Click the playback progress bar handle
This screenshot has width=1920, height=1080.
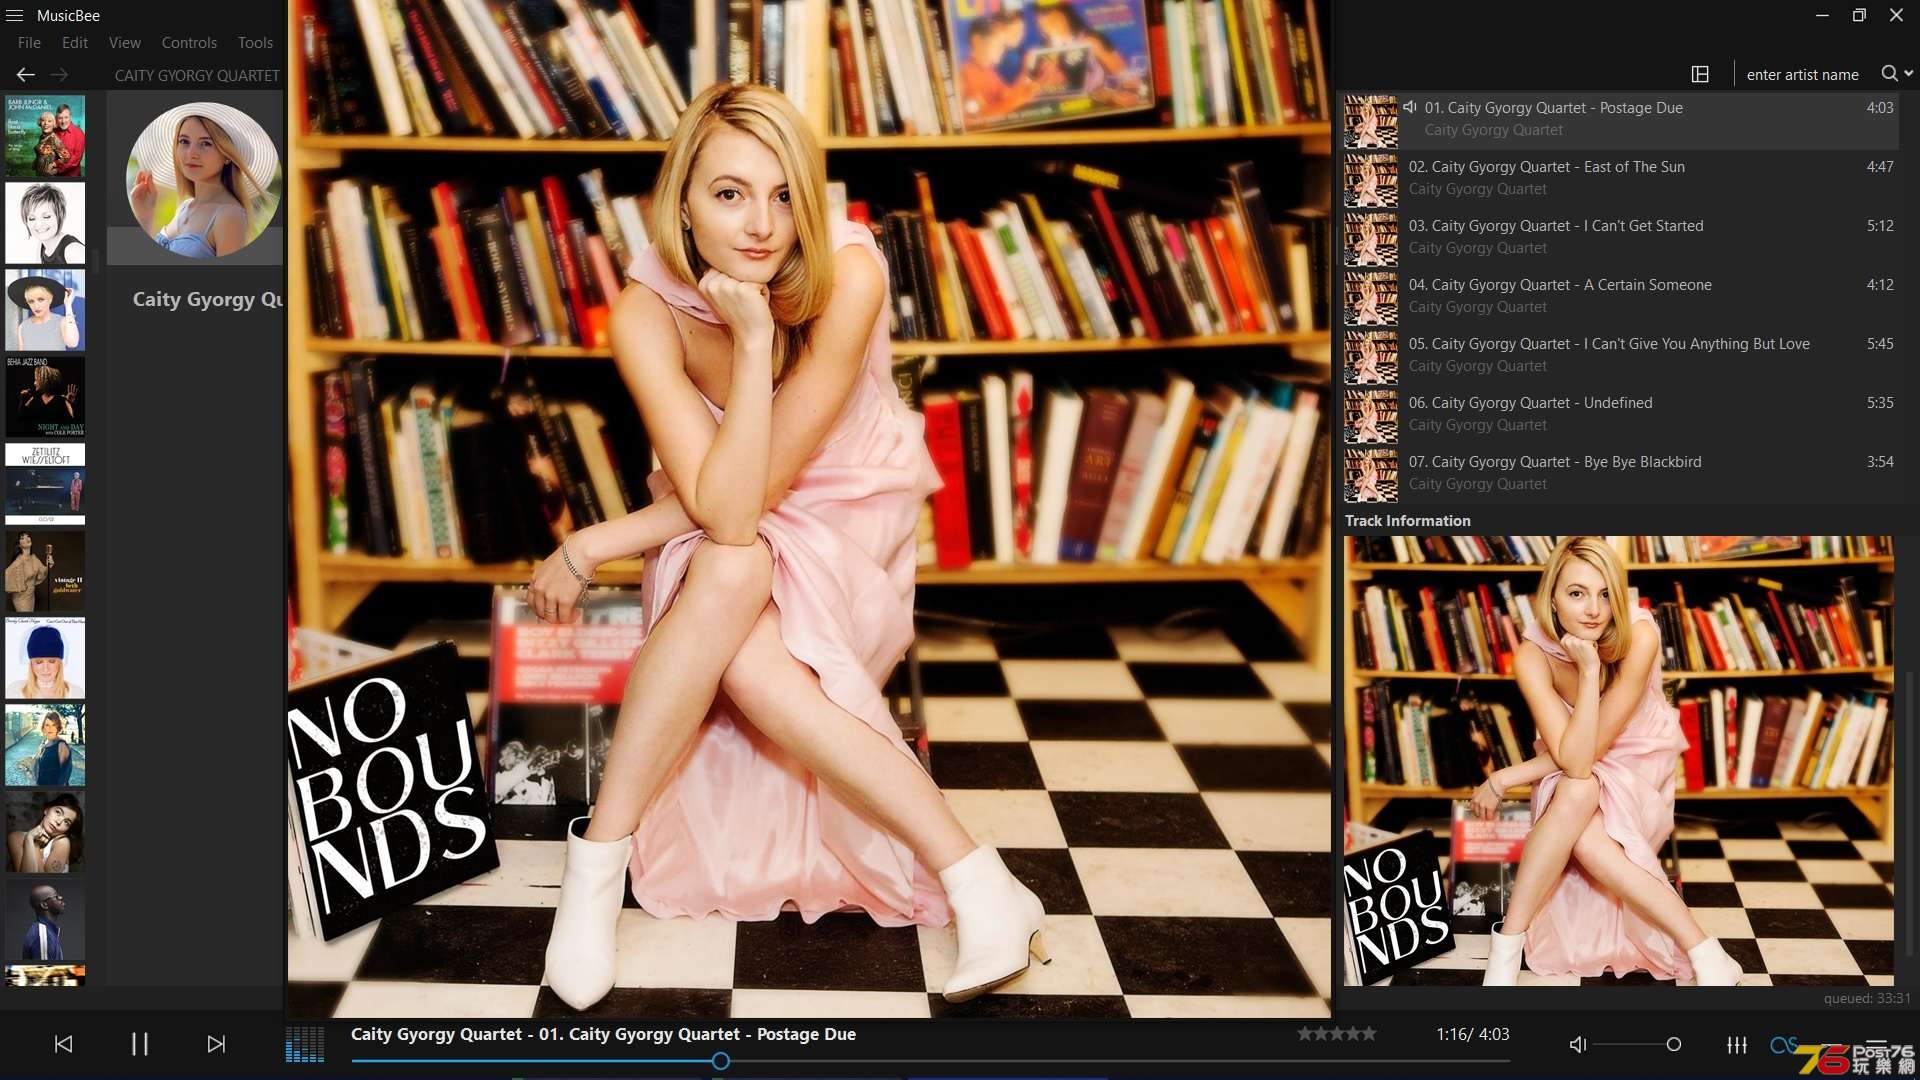720,1061
